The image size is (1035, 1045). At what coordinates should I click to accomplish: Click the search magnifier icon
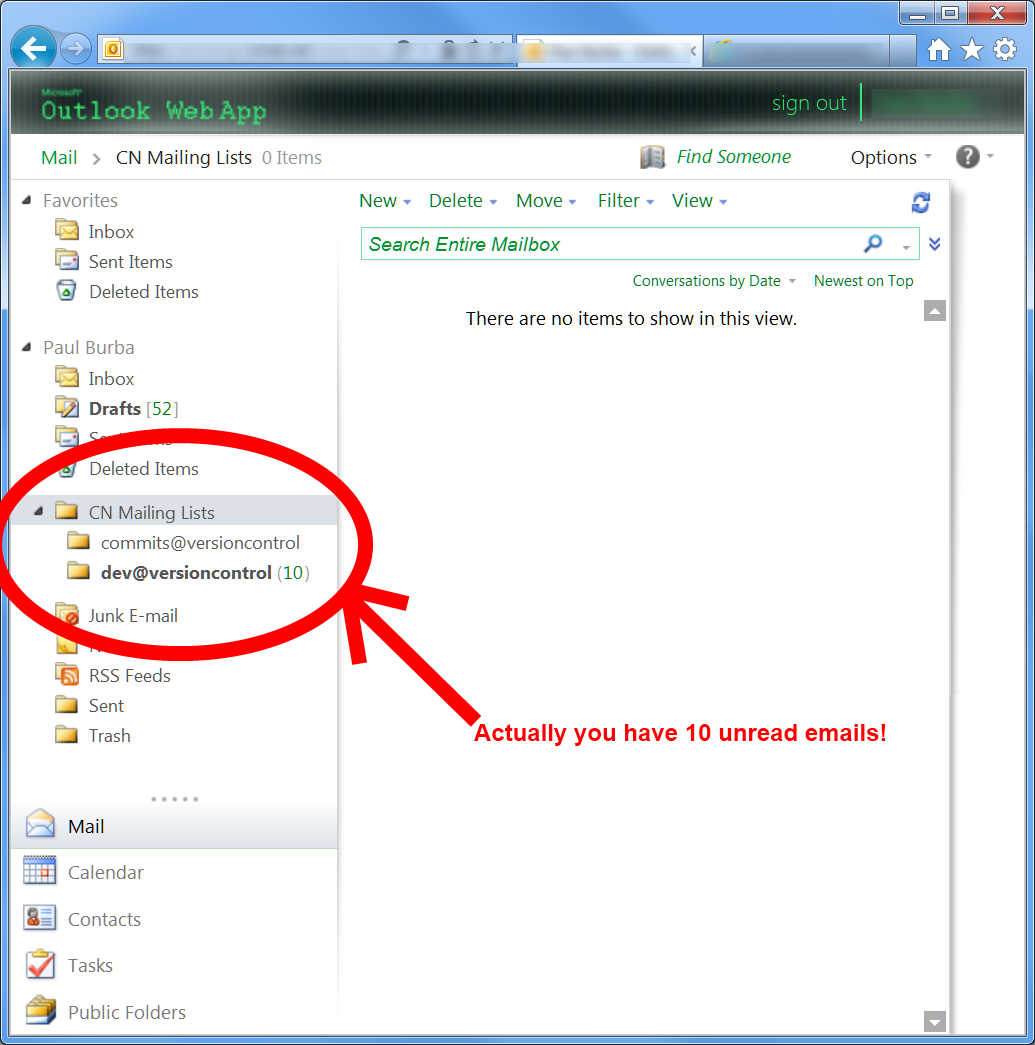pyautogui.click(x=872, y=244)
